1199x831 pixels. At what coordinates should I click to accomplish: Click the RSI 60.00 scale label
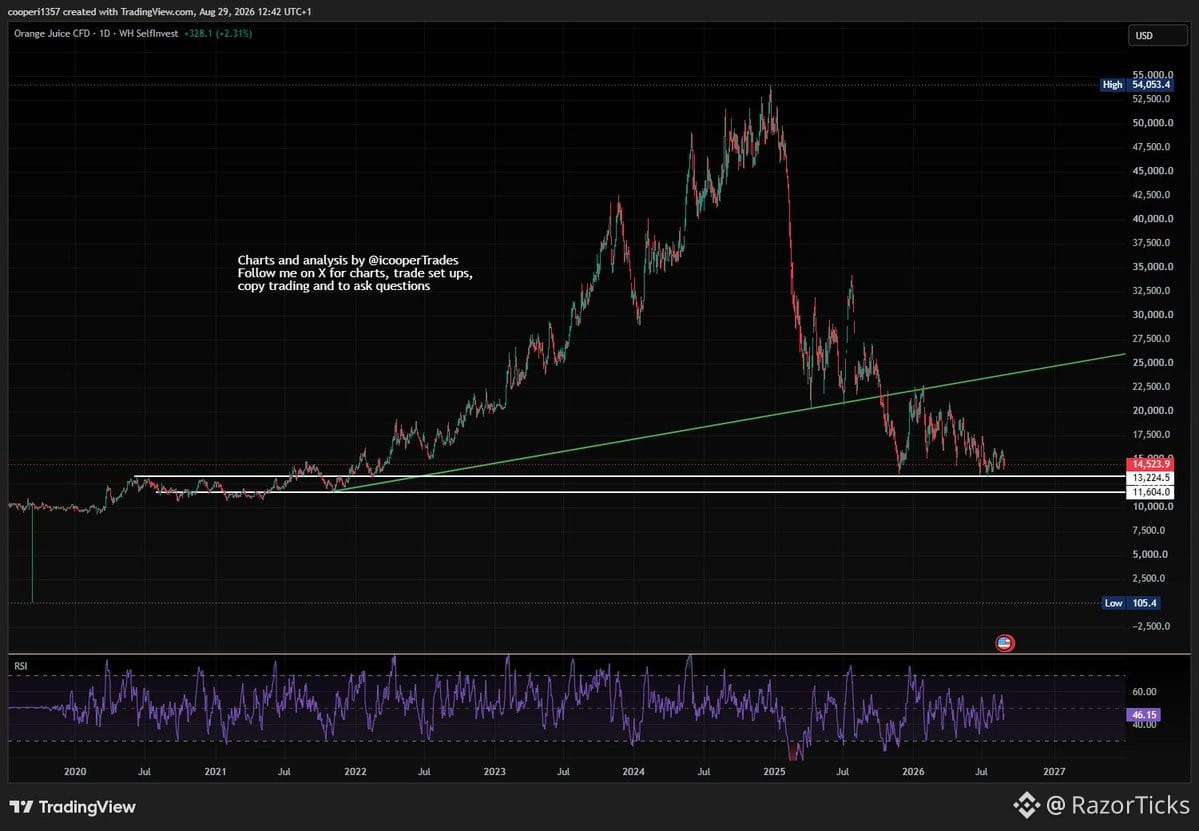pos(1144,691)
